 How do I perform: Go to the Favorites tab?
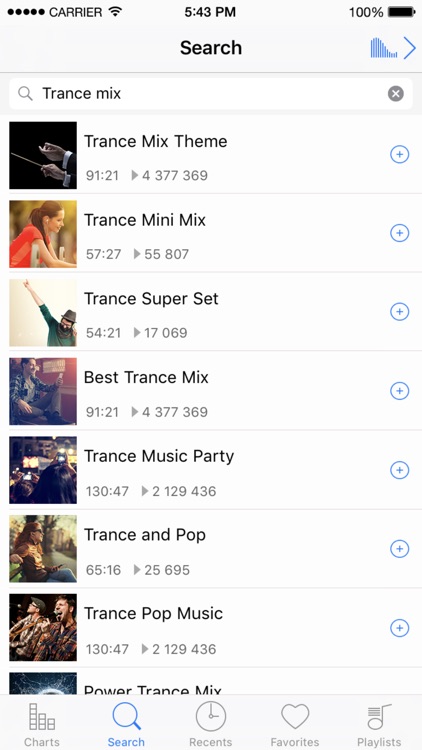[295, 724]
